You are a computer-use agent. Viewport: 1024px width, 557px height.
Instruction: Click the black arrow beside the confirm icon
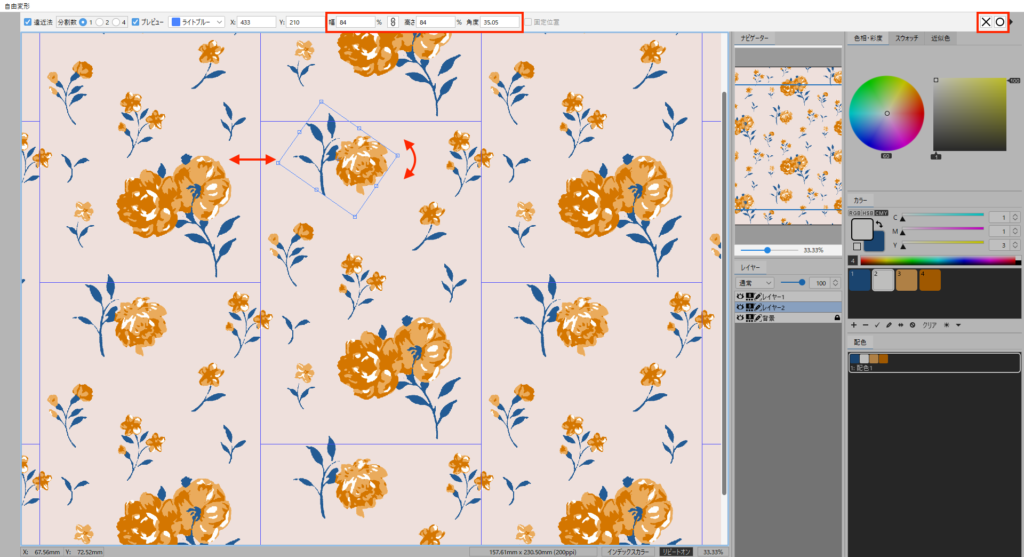tap(1012, 22)
